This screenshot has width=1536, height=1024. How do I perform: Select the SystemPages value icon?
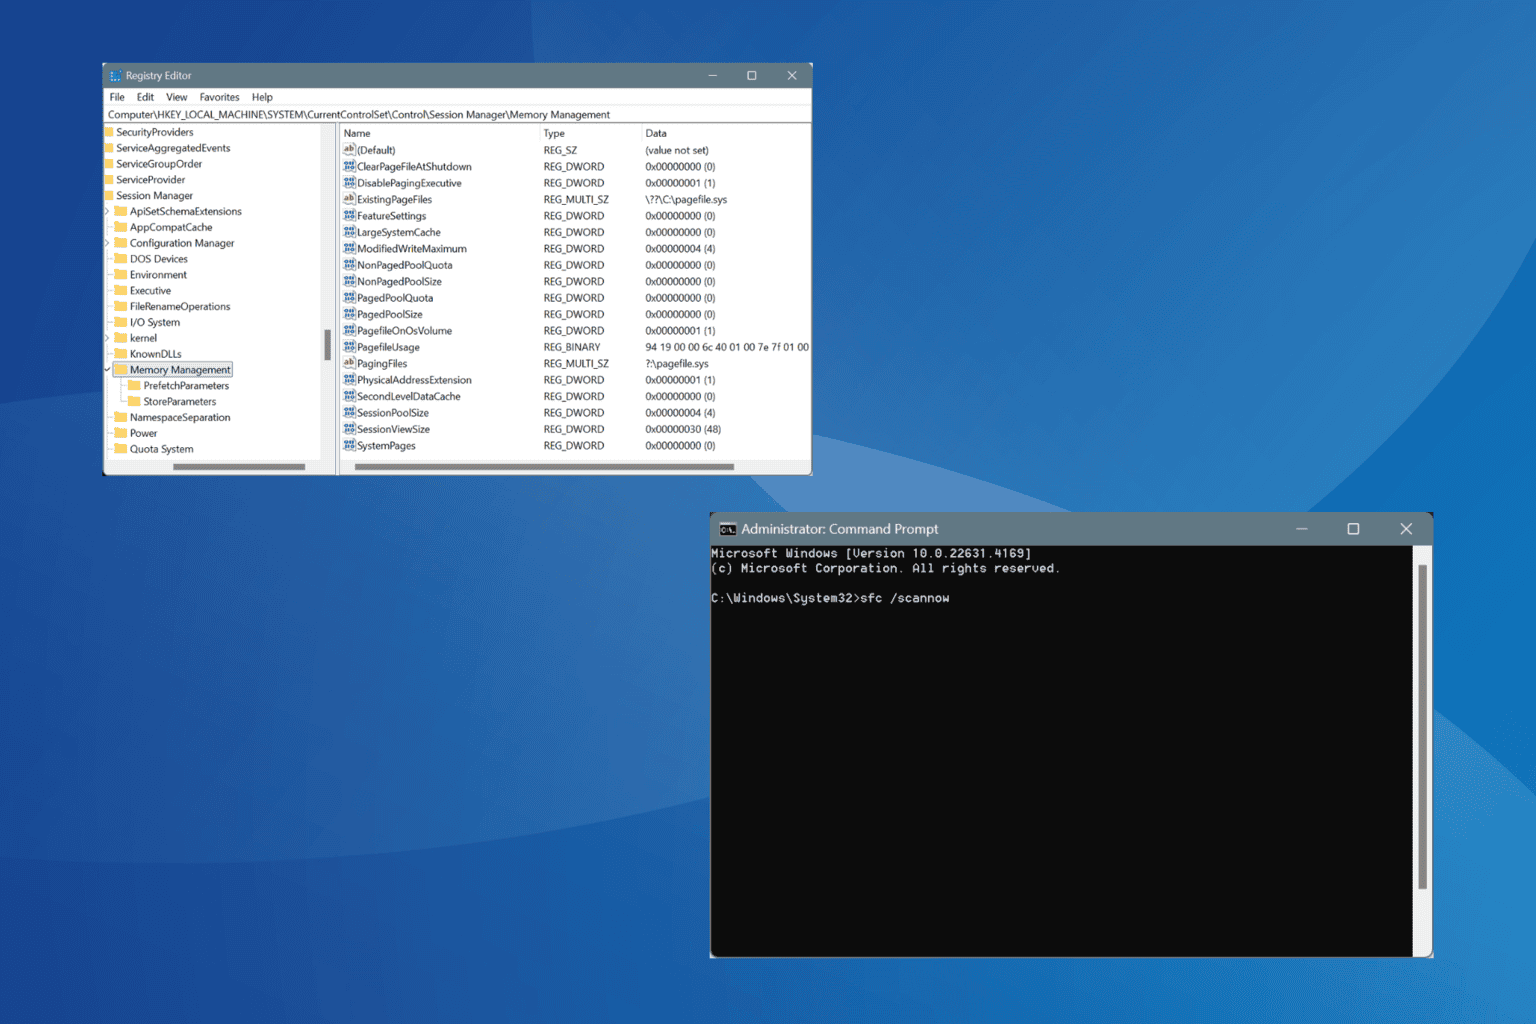click(x=349, y=445)
